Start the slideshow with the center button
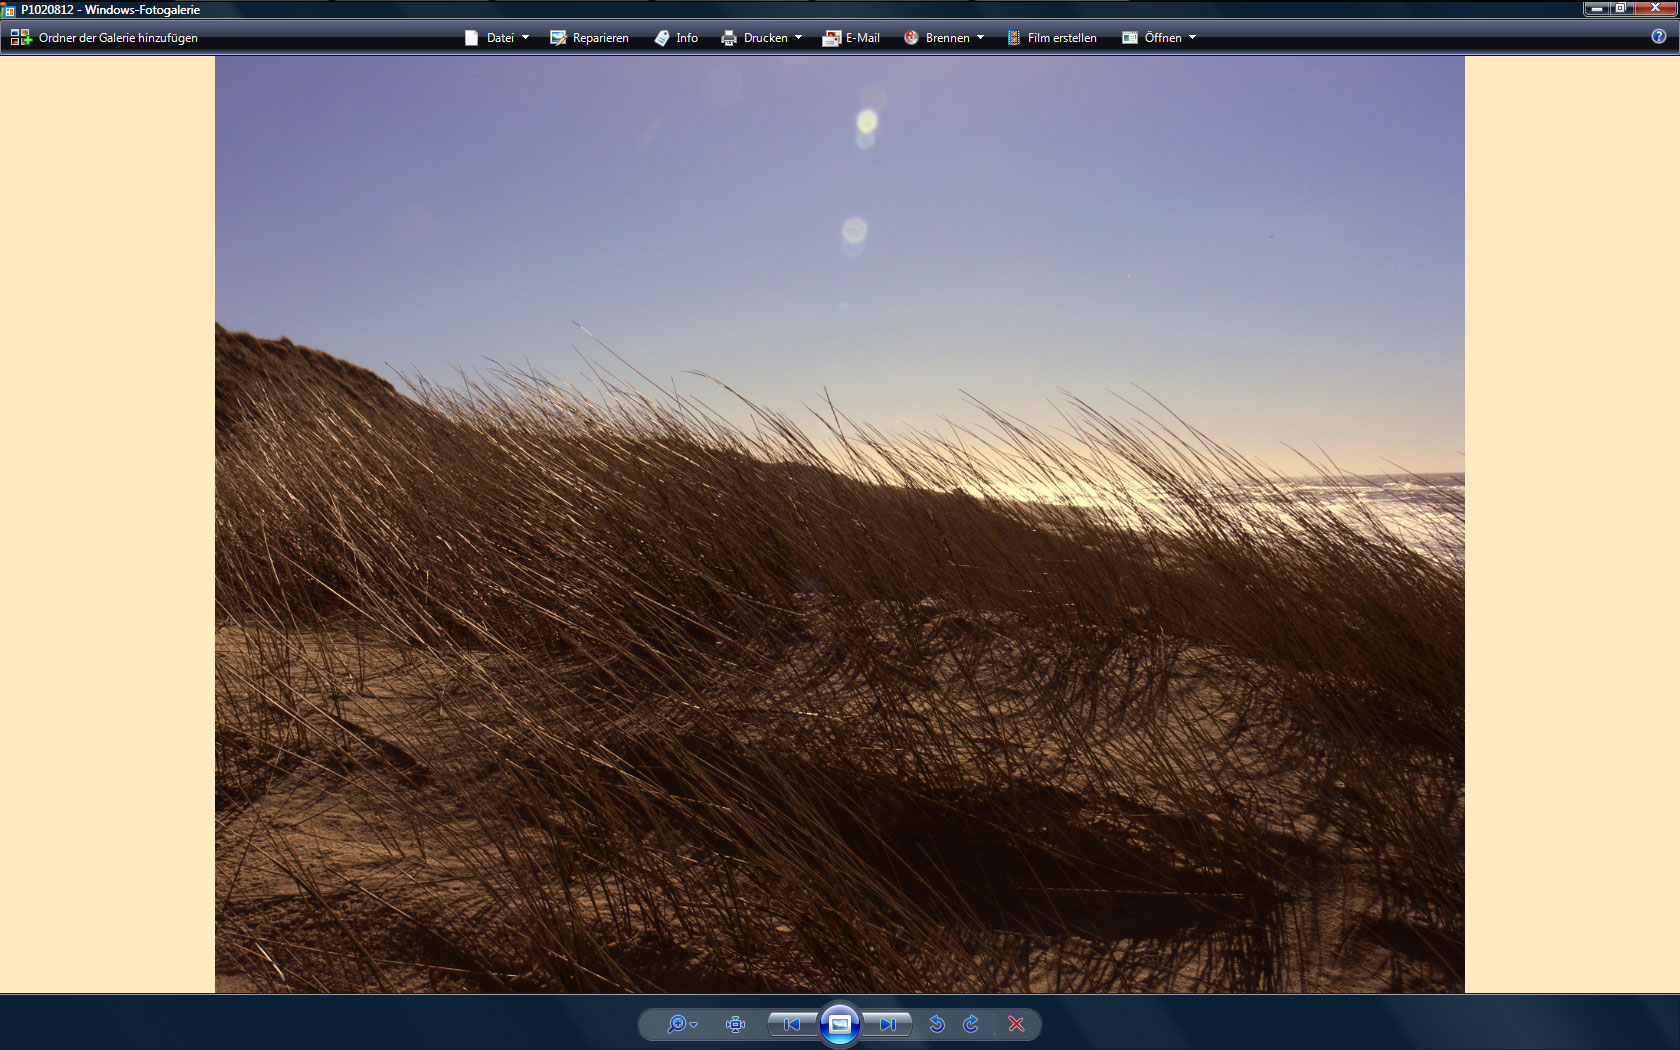This screenshot has width=1680, height=1050. tap(840, 1024)
